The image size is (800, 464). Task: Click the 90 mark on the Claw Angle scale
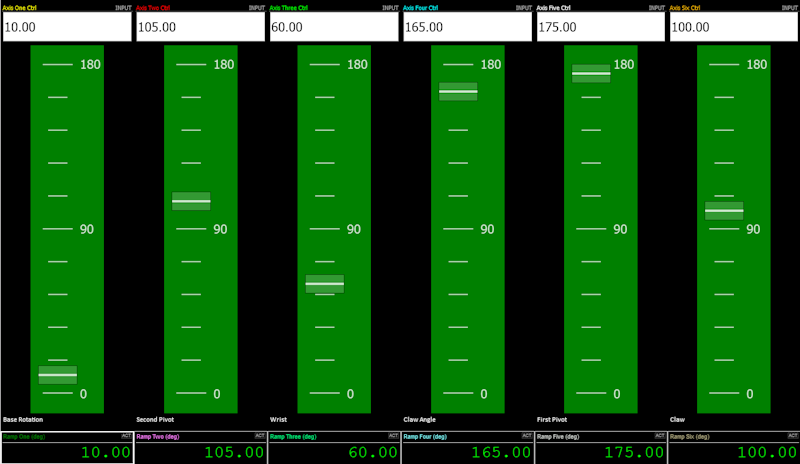[x=487, y=229]
